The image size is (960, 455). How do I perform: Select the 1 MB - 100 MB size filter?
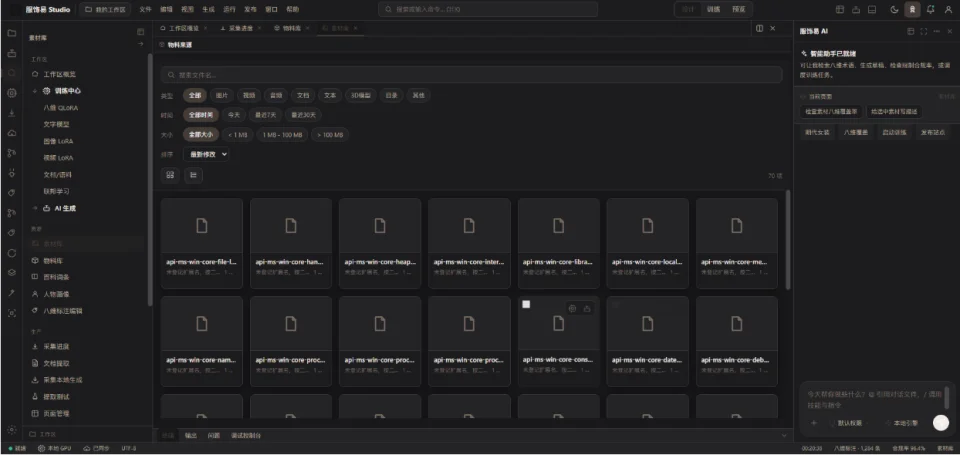[282, 135]
